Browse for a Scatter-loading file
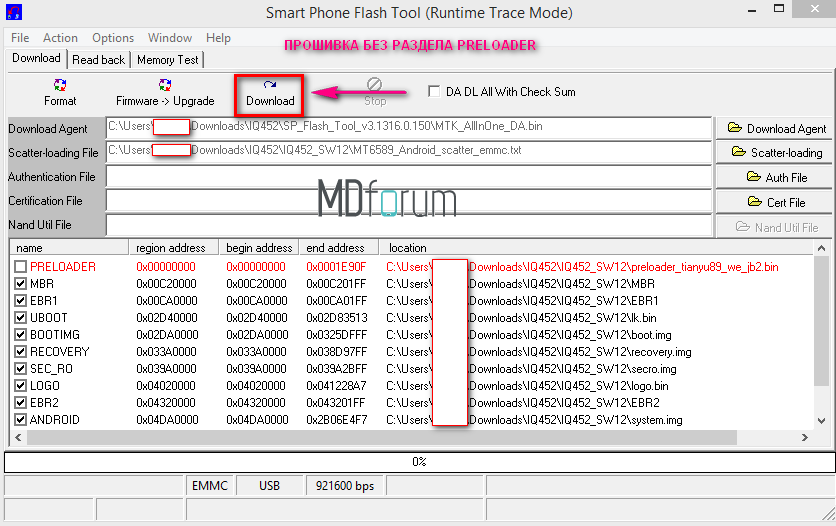836x526 pixels. pos(774,152)
